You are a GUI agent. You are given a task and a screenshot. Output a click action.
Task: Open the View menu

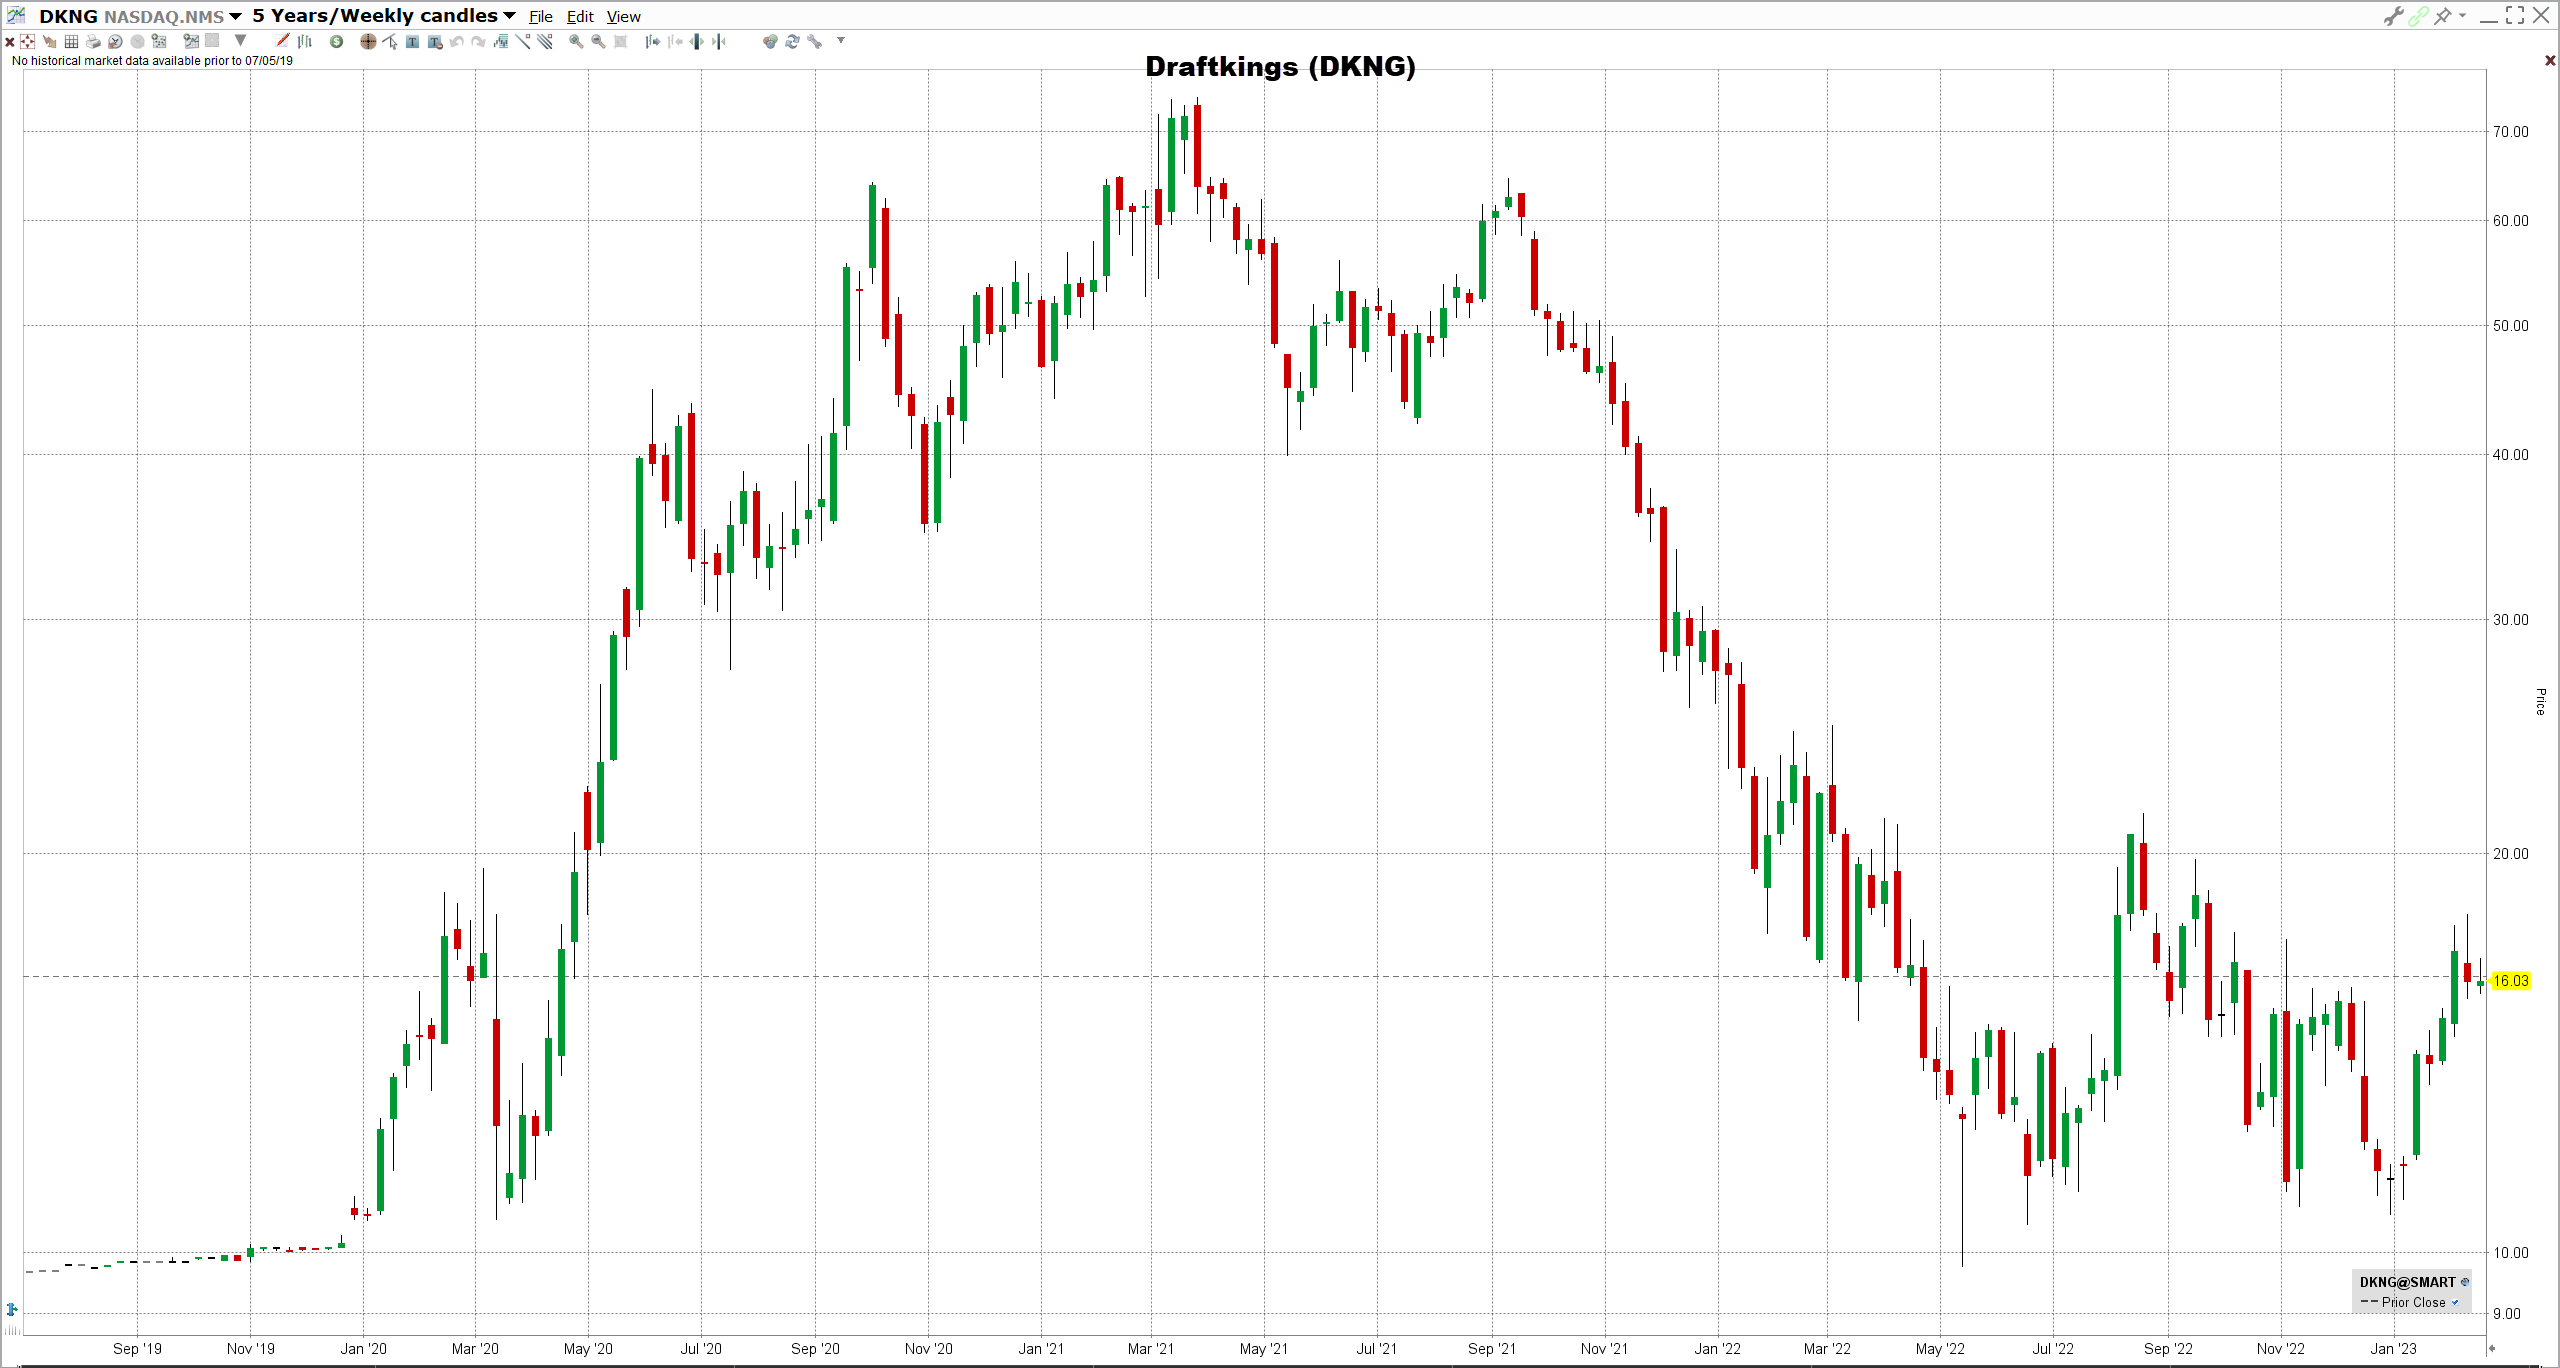(624, 17)
